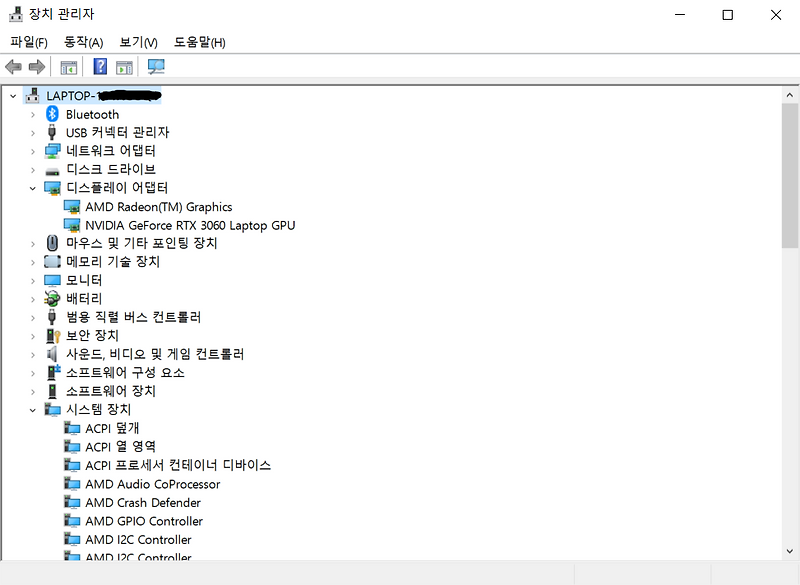Open the 동작(A) menu
The width and height of the screenshot is (800, 585).
click(83, 42)
